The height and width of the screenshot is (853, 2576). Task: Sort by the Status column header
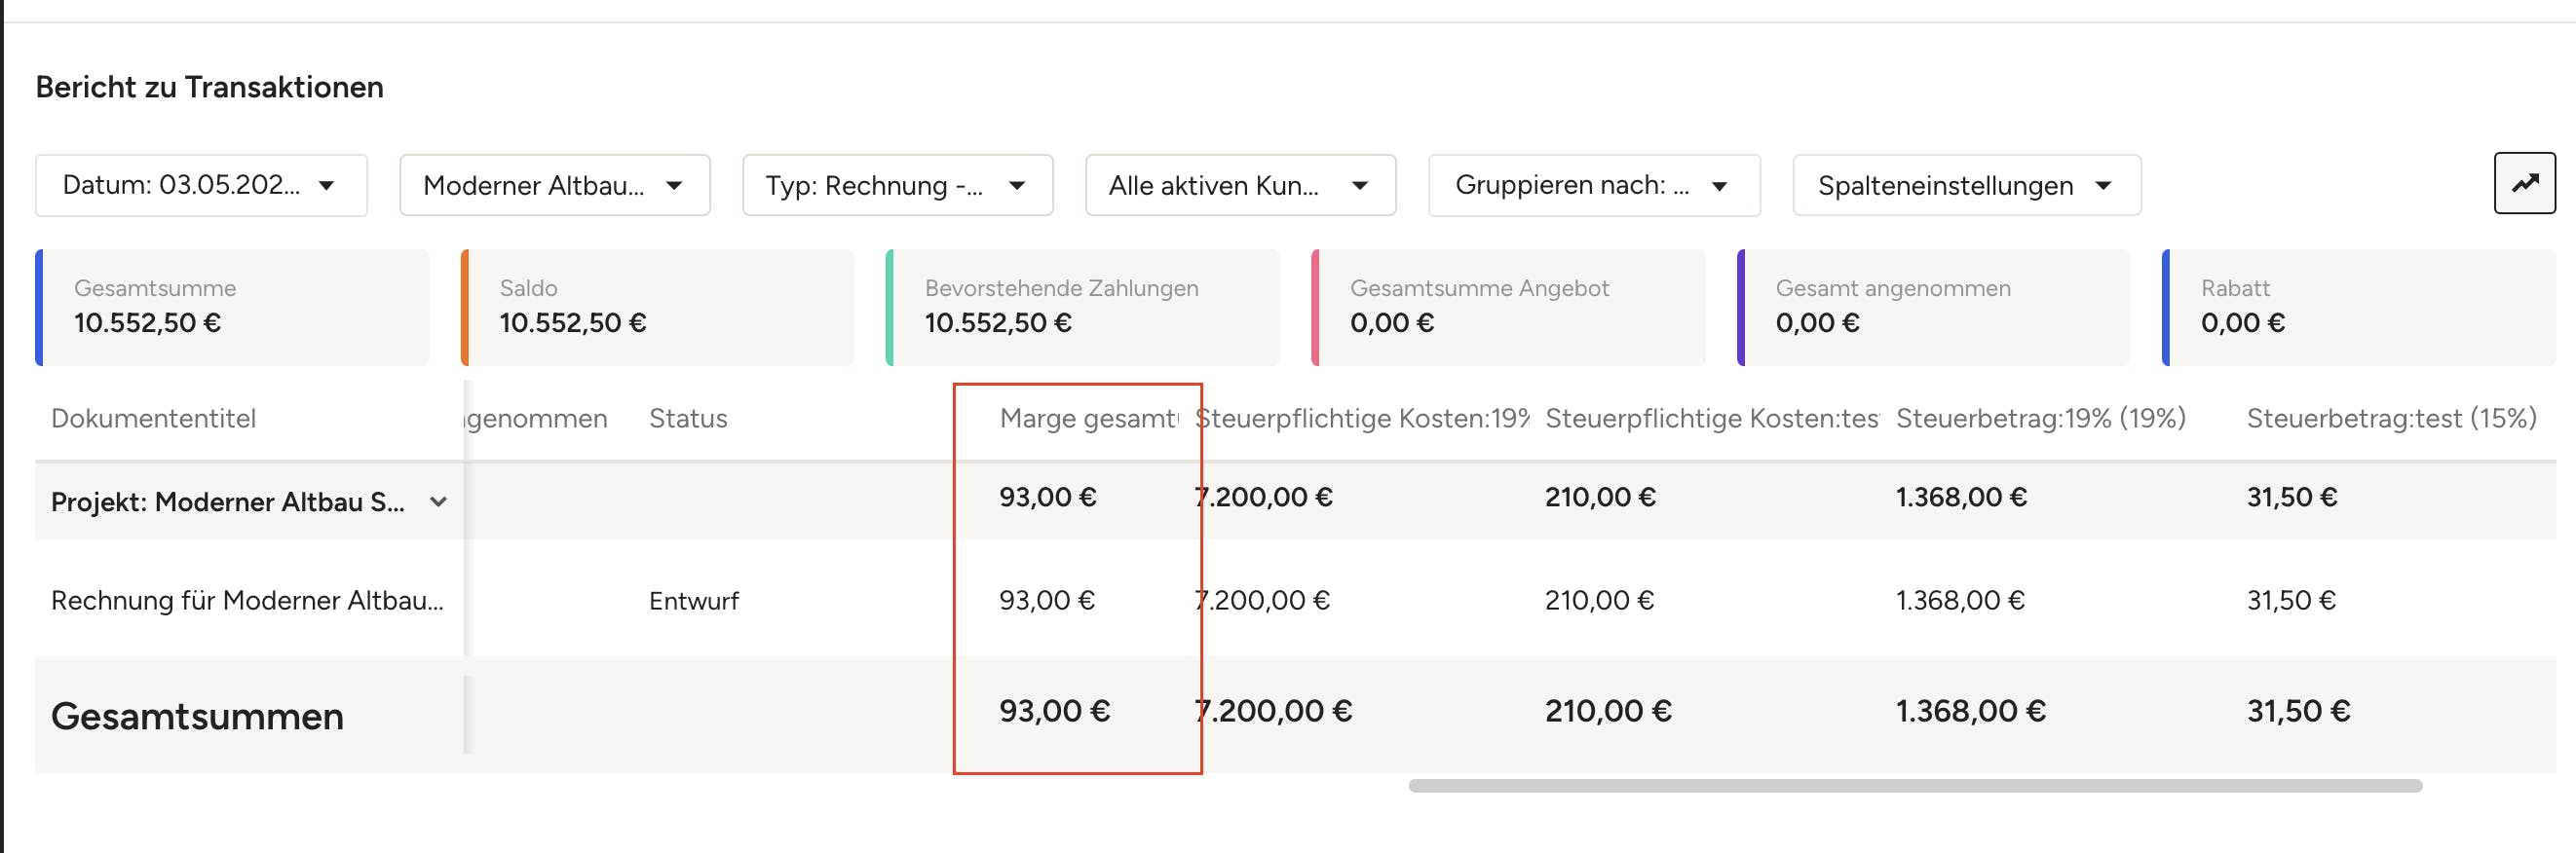pos(688,418)
